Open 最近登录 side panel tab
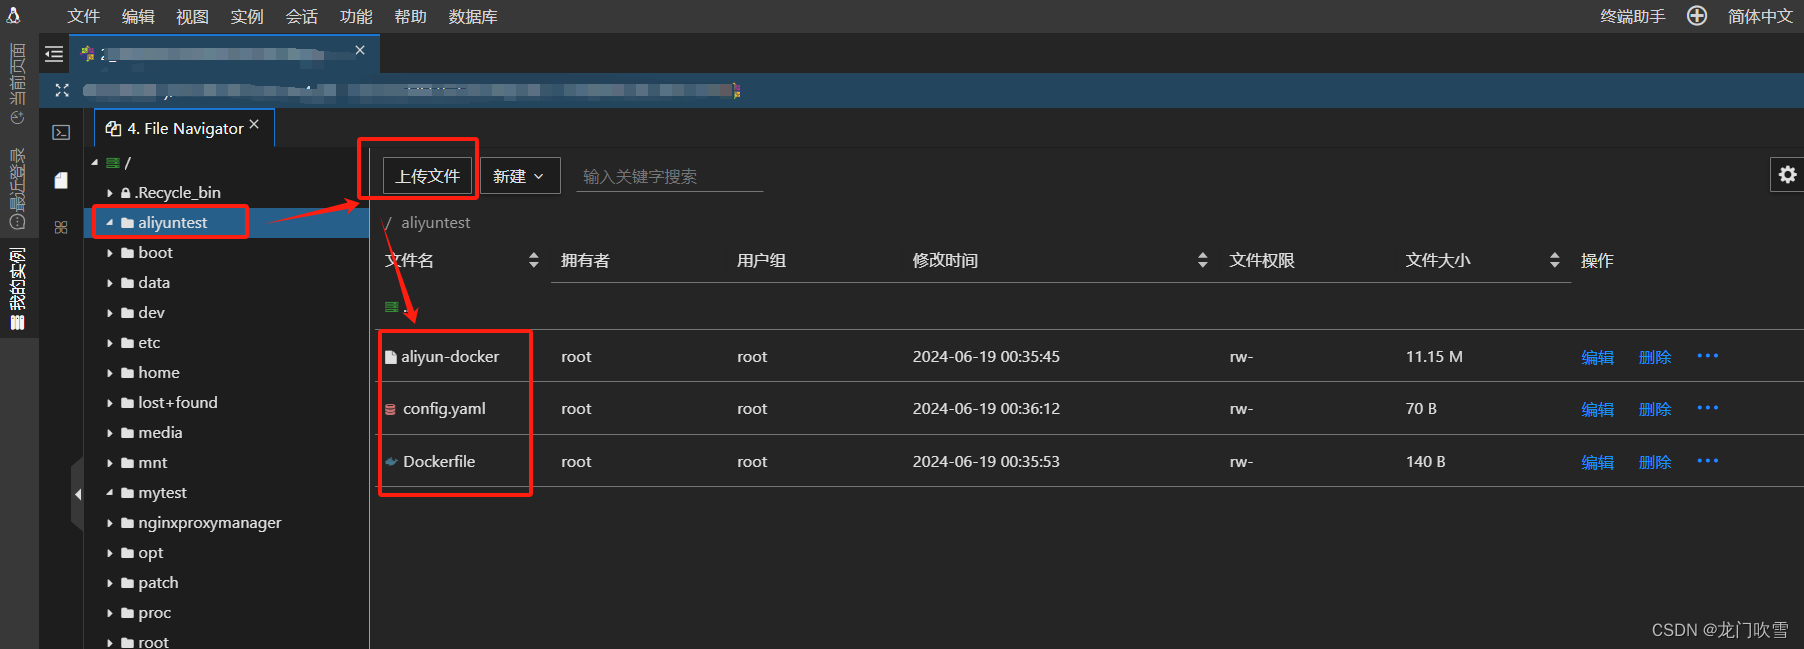 [x=17, y=189]
